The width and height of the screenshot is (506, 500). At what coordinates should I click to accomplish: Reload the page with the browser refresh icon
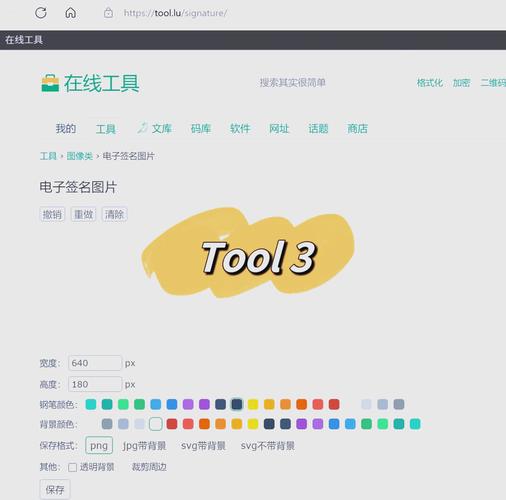point(41,13)
